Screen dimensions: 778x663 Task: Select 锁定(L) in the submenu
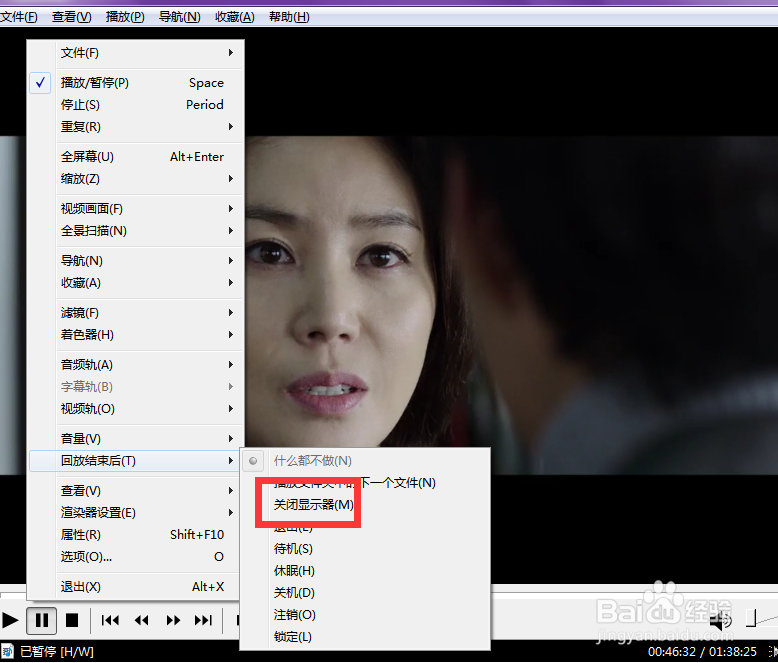coord(365,637)
